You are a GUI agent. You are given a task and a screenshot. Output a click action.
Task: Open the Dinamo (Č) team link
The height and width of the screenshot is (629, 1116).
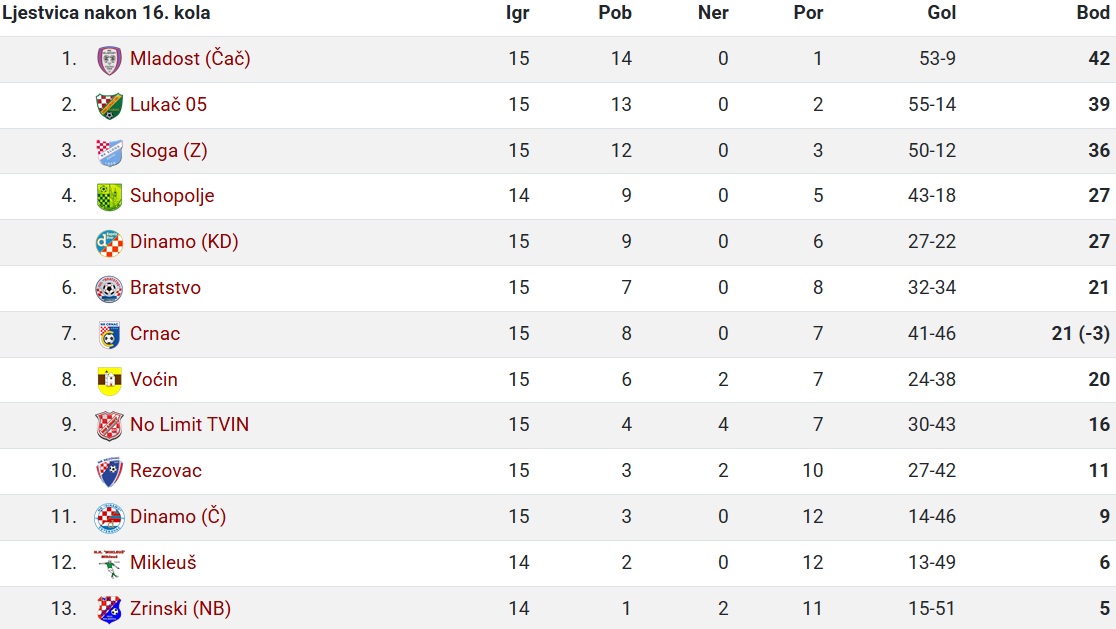(178, 516)
